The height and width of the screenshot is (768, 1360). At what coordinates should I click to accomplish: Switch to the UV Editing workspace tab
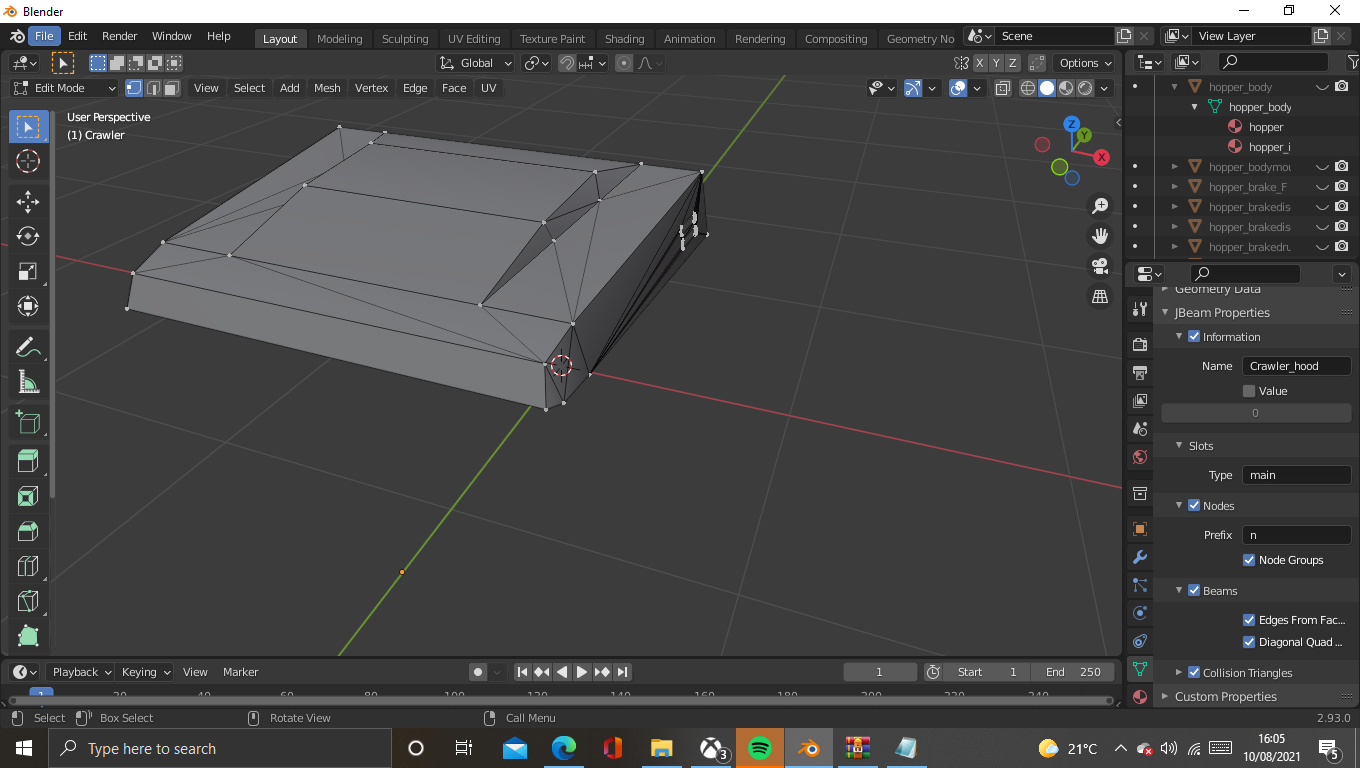[474, 39]
